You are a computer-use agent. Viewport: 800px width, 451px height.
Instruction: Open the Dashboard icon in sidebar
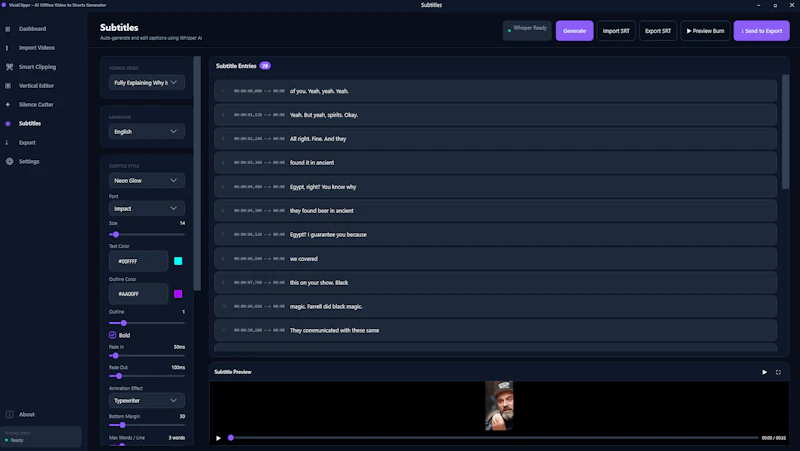pos(8,29)
